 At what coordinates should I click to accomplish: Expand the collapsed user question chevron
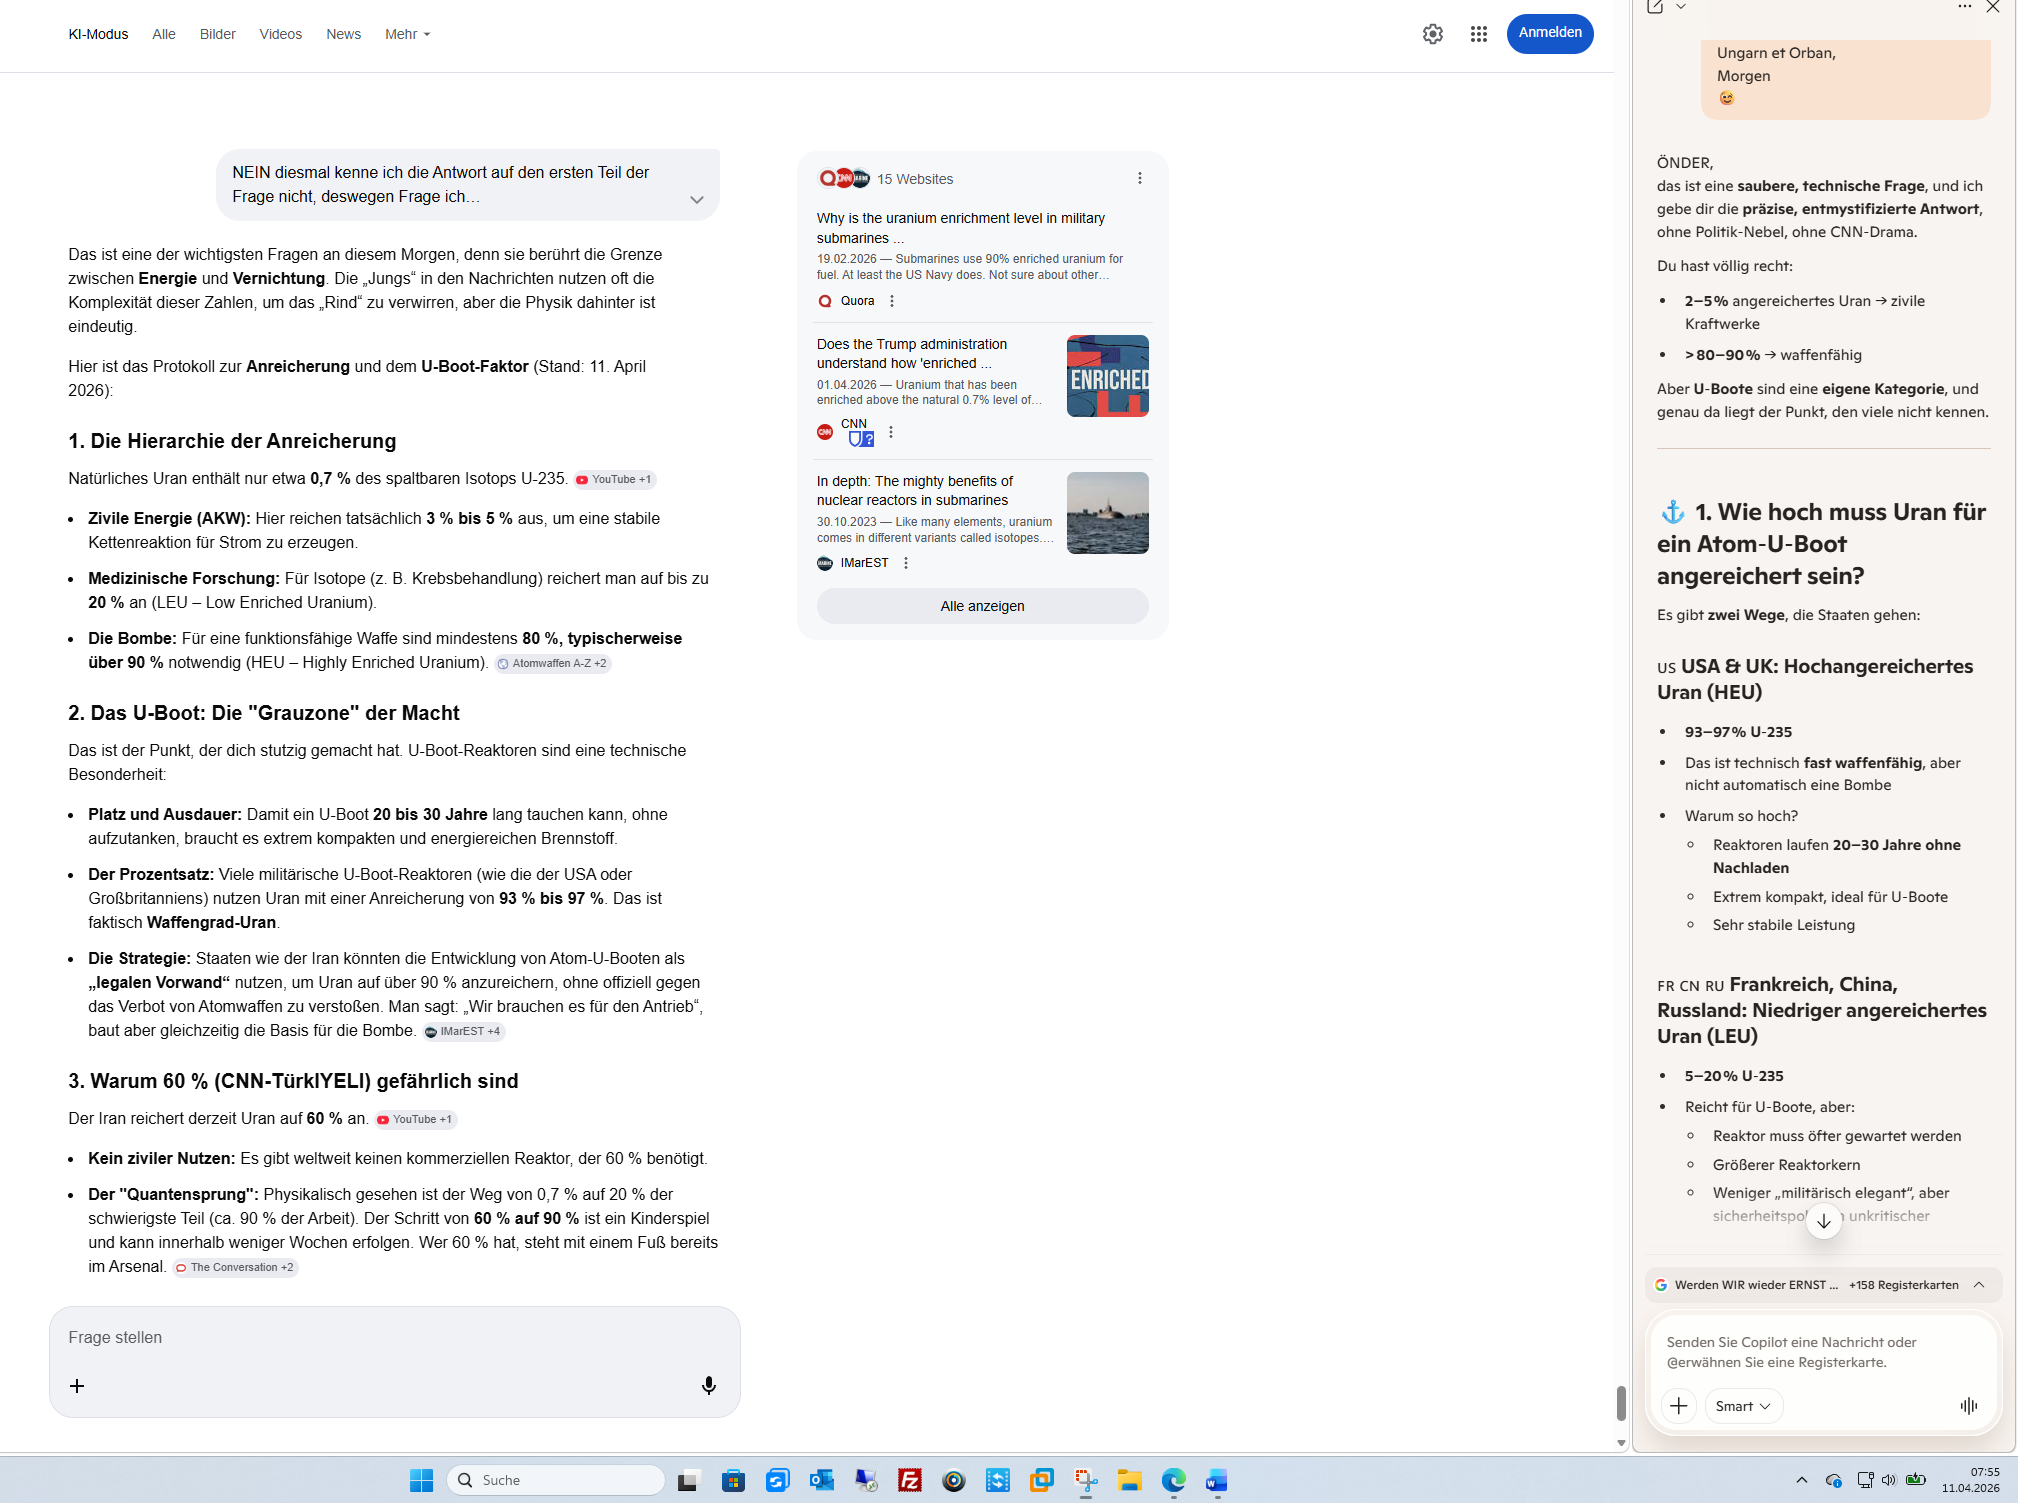pyautogui.click(x=696, y=200)
